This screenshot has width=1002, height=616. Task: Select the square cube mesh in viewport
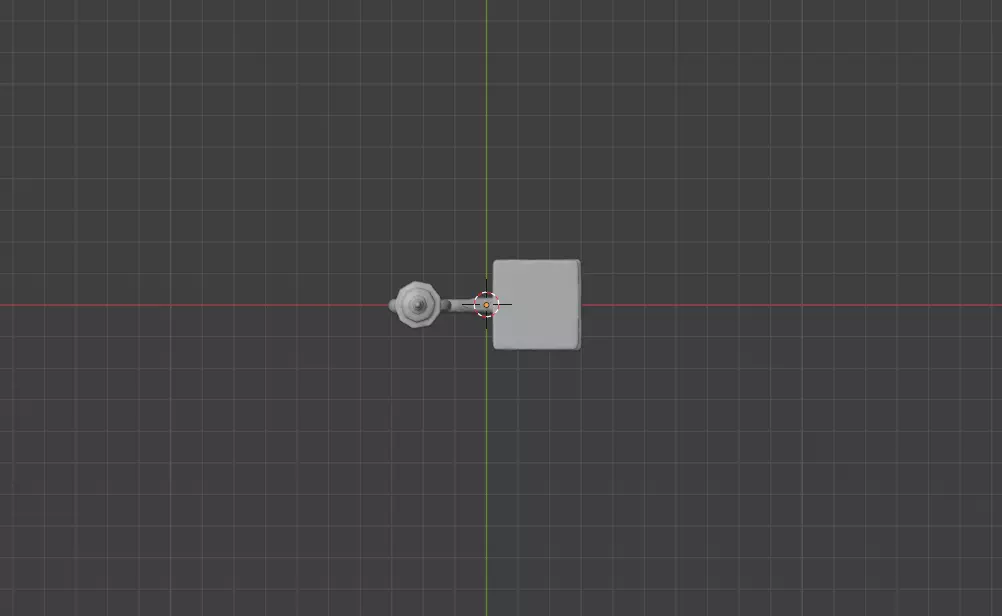click(537, 305)
